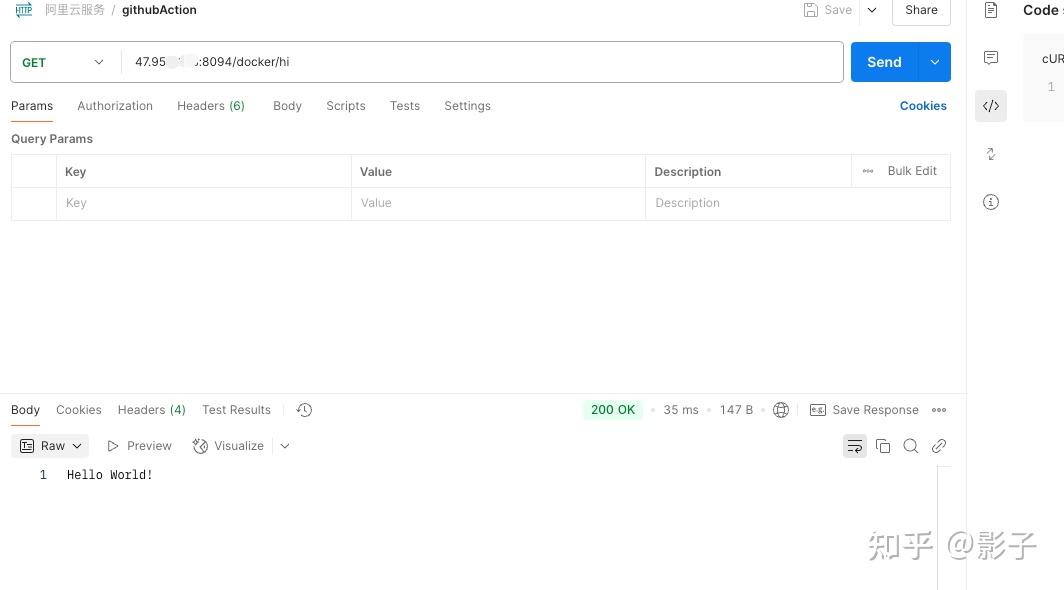This screenshot has width=1064, height=590.
Task: Open the GET method dropdown
Action: (x=65, y=62)
